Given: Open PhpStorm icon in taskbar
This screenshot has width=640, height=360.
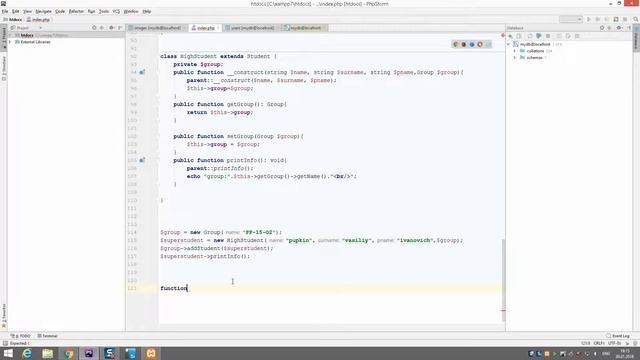Looking at the screenshot, I should point(89,353).
